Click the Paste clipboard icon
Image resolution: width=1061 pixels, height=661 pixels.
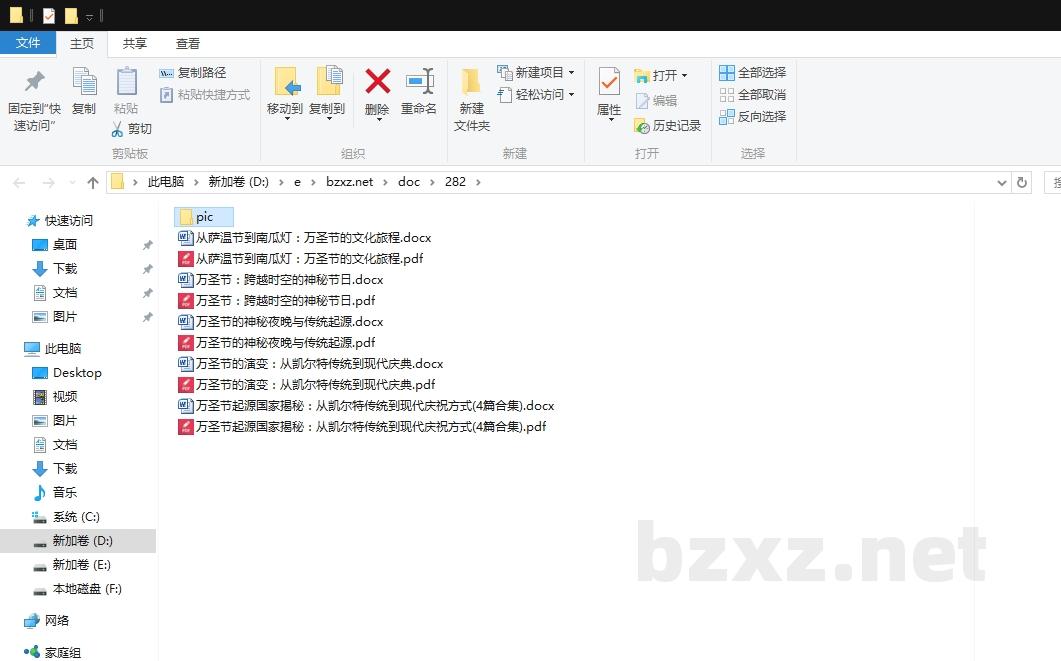(x=126, y=82)
